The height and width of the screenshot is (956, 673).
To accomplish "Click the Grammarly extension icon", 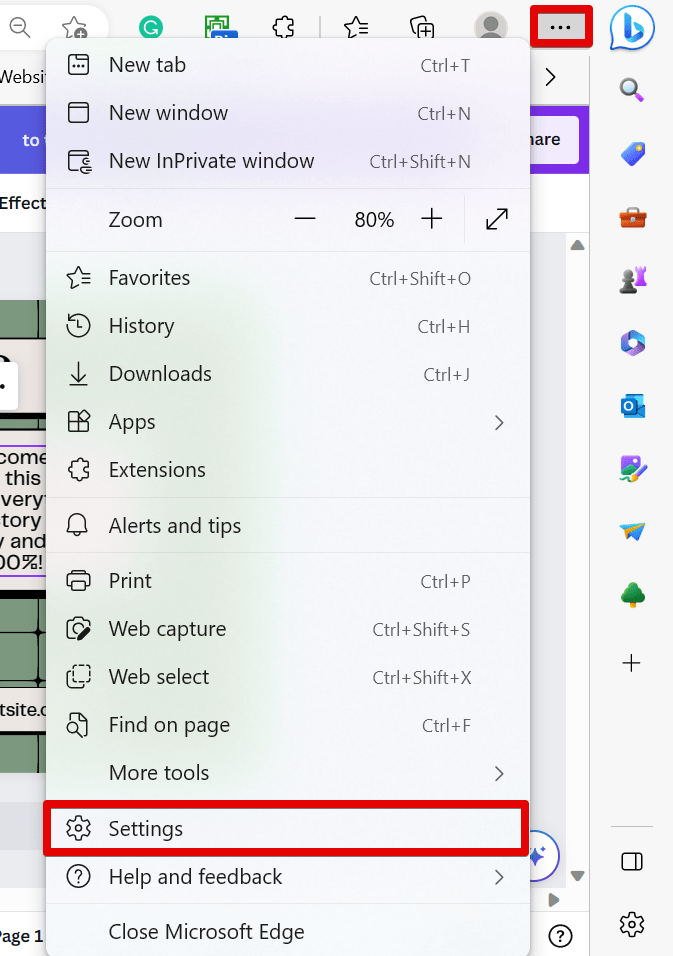I will tap(150, 27).
